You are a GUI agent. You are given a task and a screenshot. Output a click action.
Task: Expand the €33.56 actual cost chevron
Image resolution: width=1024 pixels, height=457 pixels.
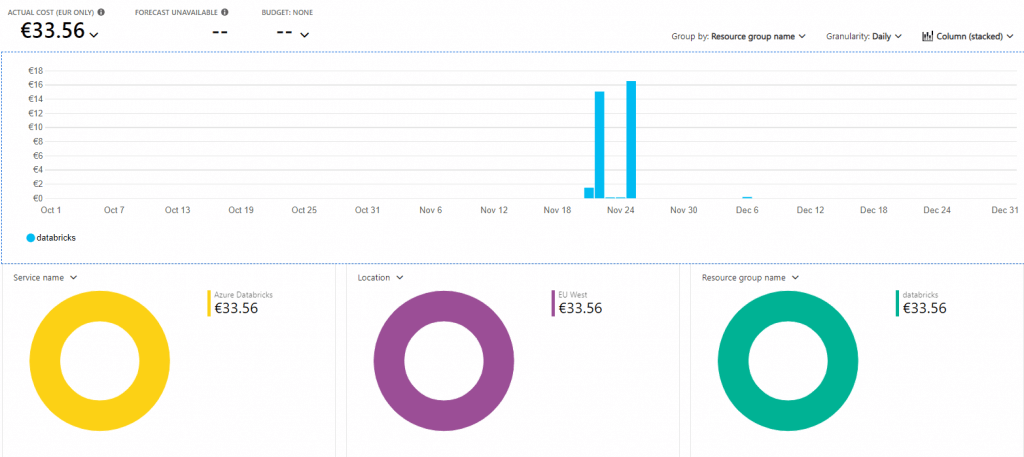tap(94, 35)
